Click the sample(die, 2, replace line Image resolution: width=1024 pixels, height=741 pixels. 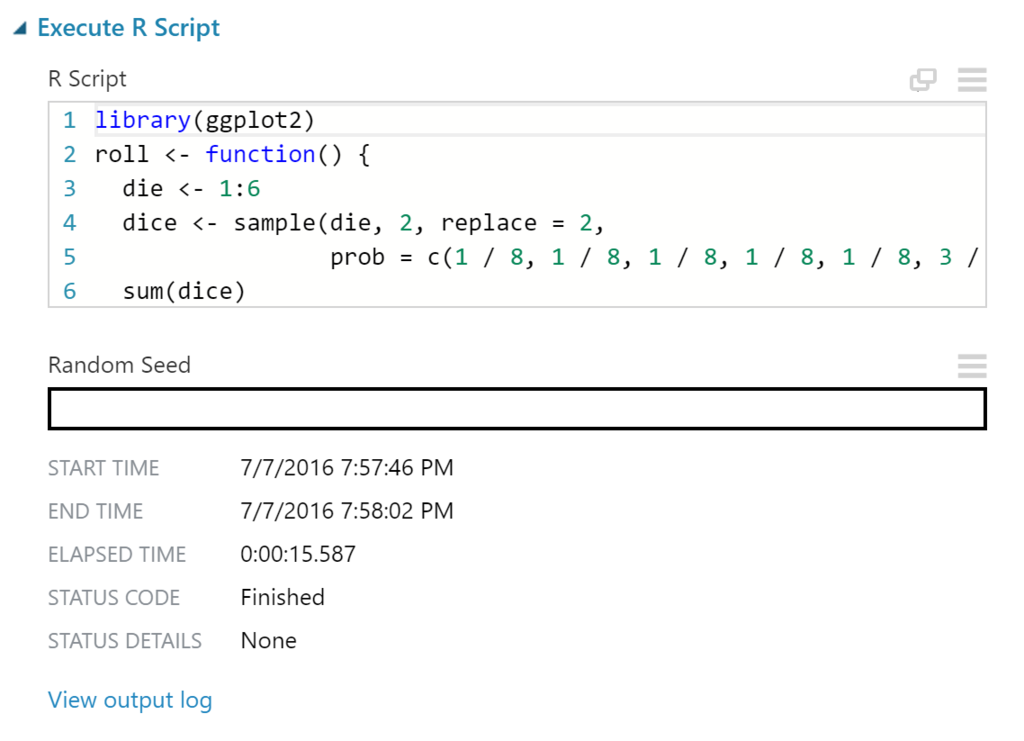point(539,223)
